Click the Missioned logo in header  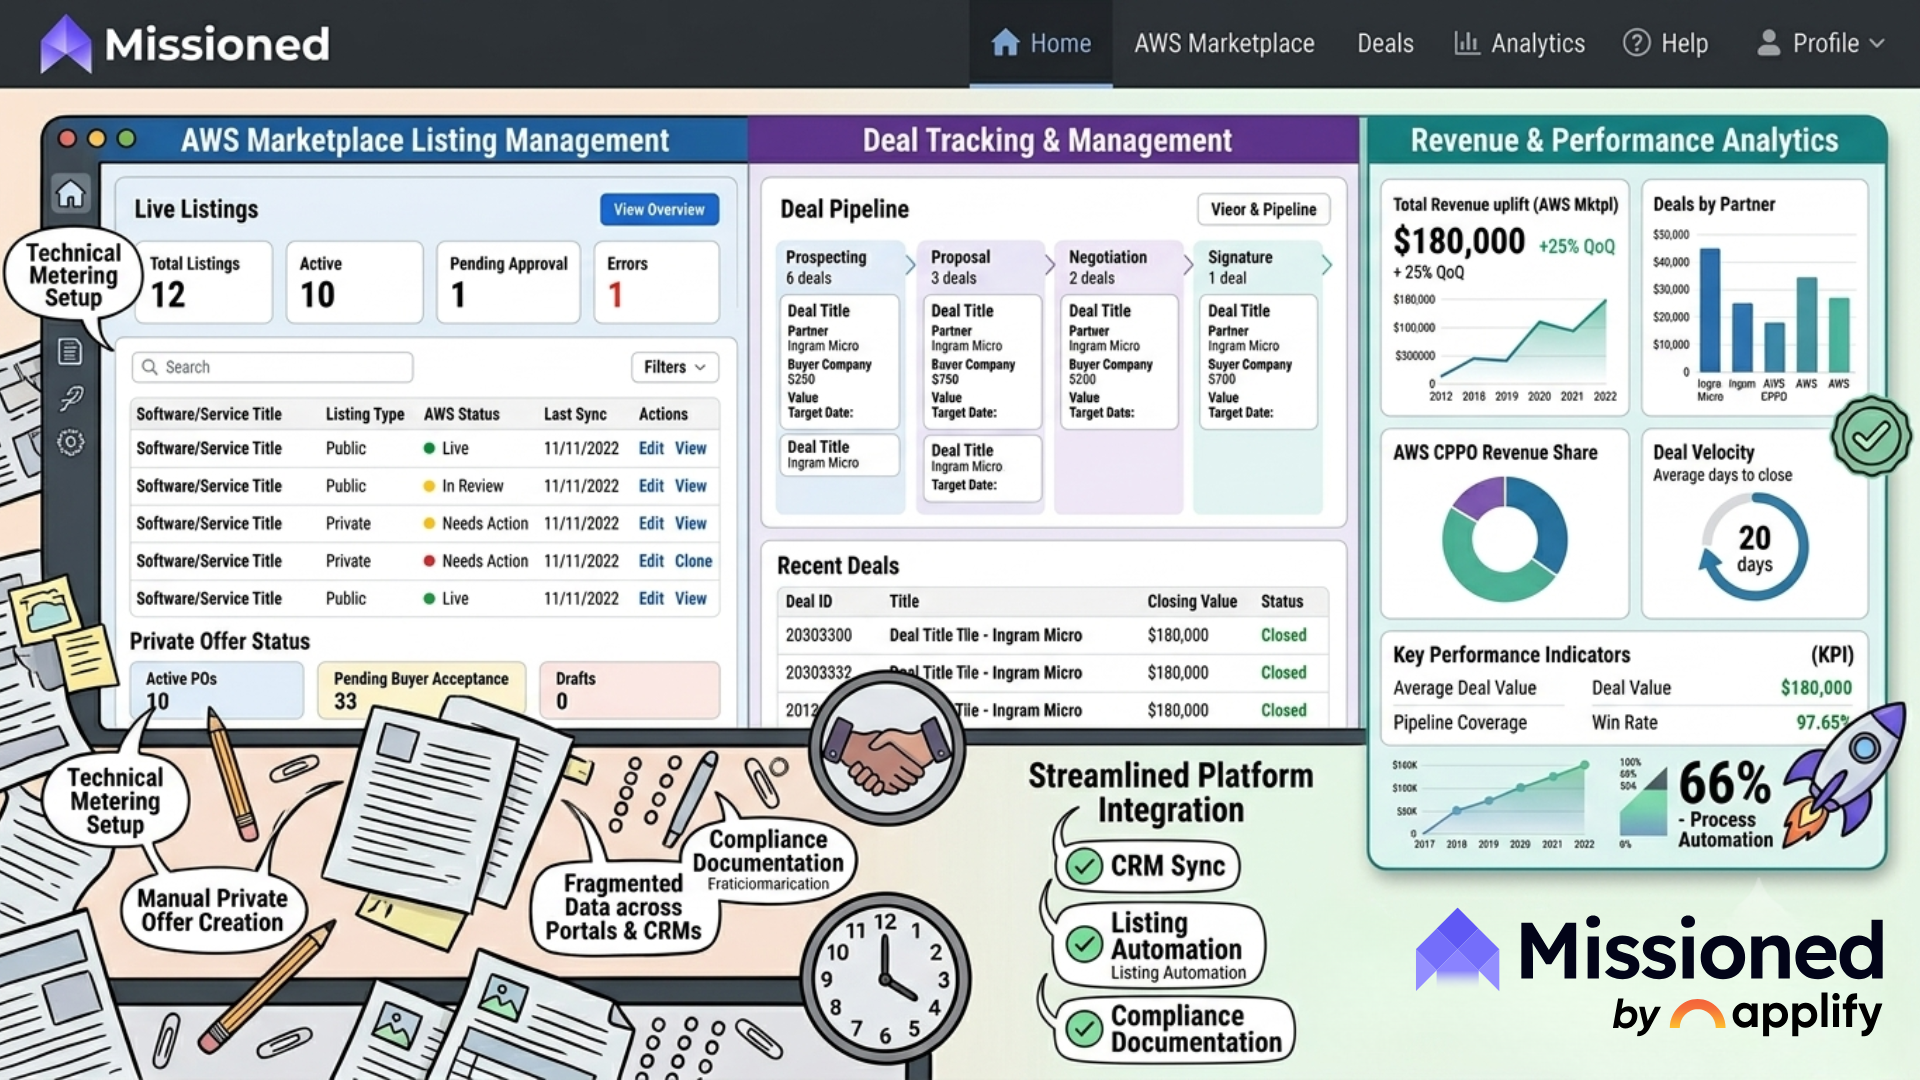[x=185, y=44]
